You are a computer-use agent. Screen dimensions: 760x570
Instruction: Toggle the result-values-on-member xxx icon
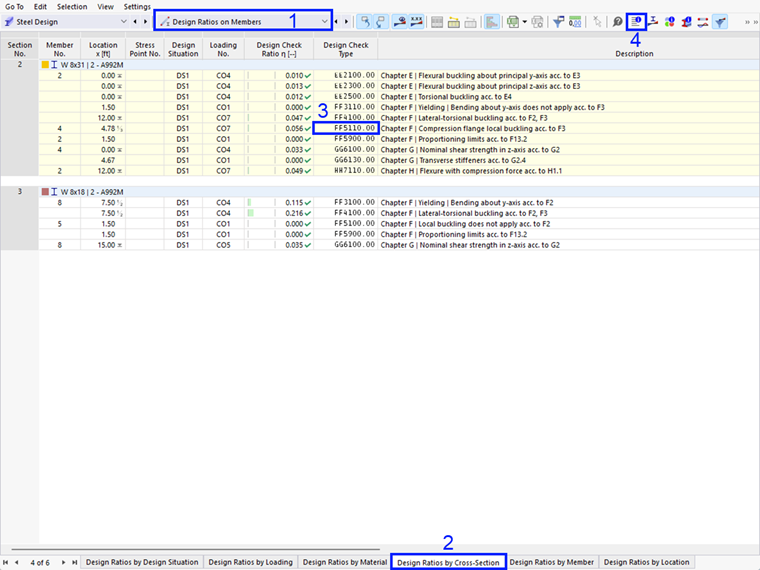416,22
